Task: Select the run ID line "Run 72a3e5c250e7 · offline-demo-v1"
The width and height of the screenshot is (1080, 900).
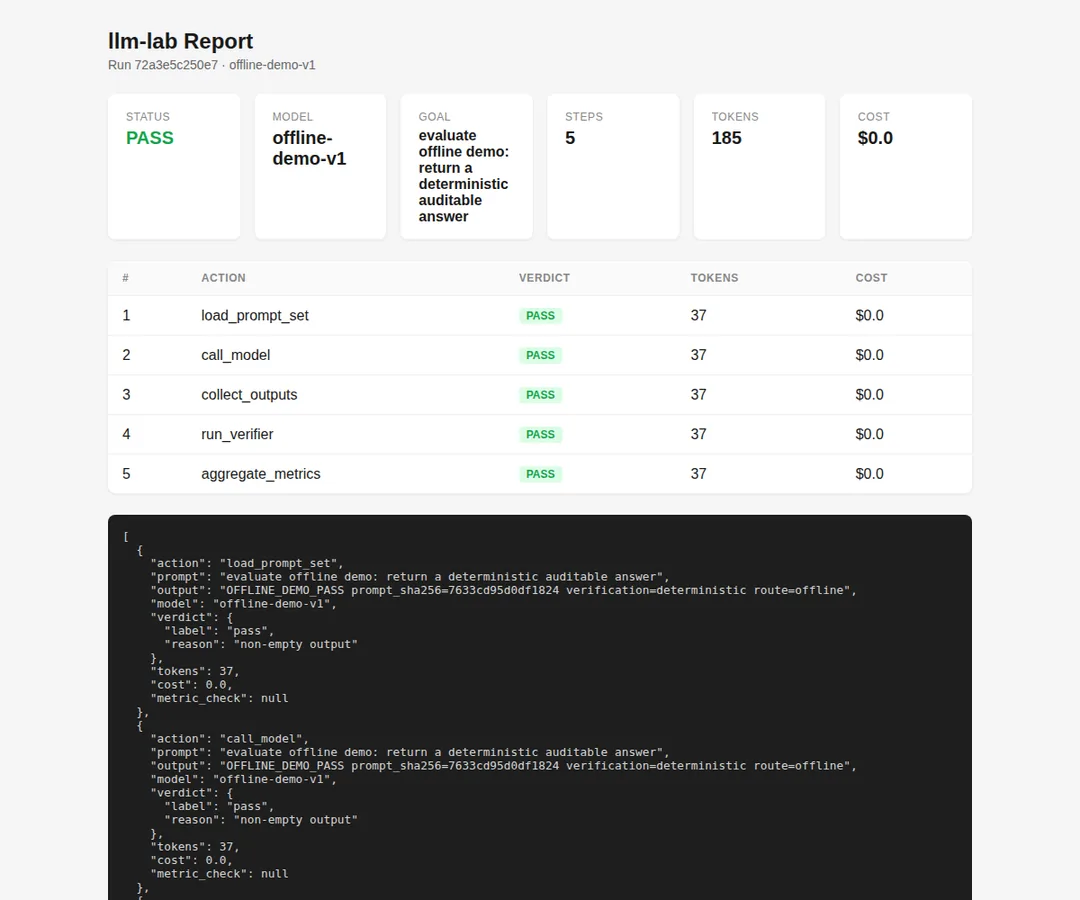Action: [x=211, y=65]
